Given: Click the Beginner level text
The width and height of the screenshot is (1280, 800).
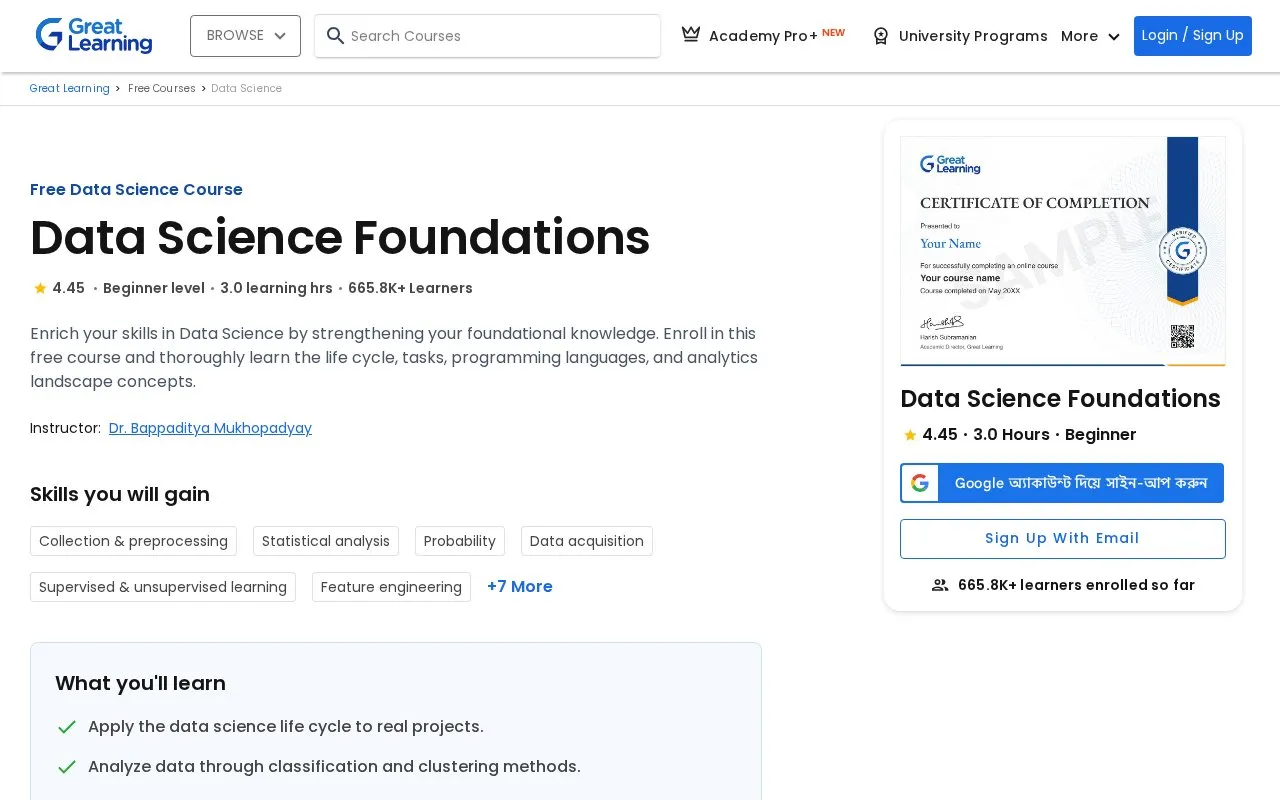Looking at the screenshot, I should point(154,288).
